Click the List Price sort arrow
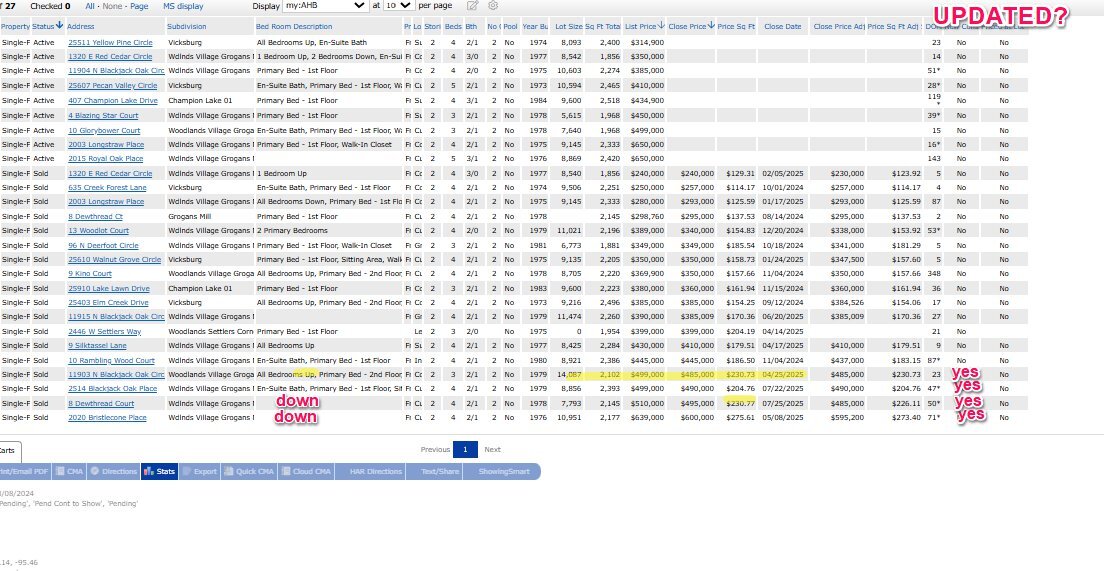1104x571 pixels. 661,26
